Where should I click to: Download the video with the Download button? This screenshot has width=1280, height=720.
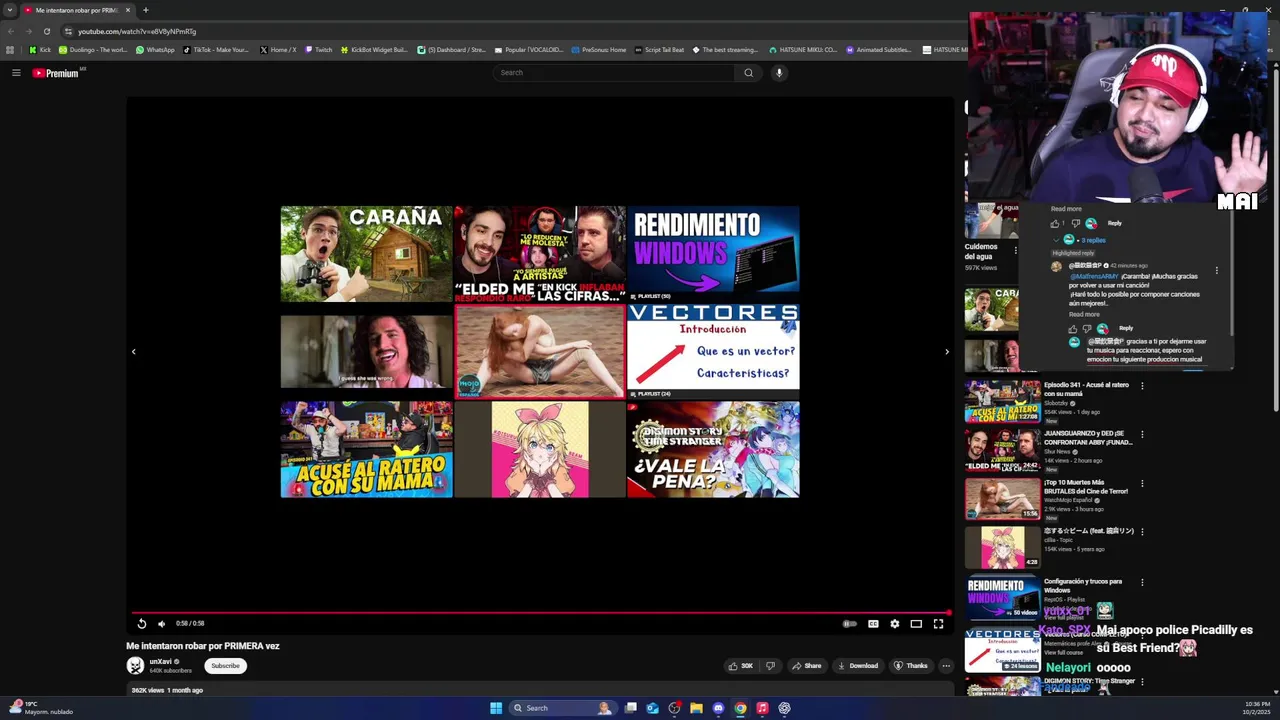(x=858, y=666)
